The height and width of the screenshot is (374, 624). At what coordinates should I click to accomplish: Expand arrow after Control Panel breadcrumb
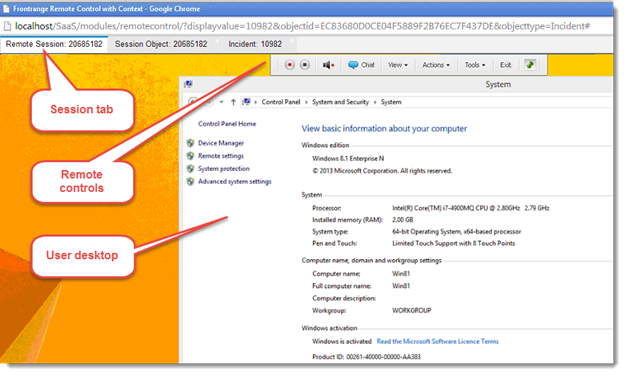[306, 102]
